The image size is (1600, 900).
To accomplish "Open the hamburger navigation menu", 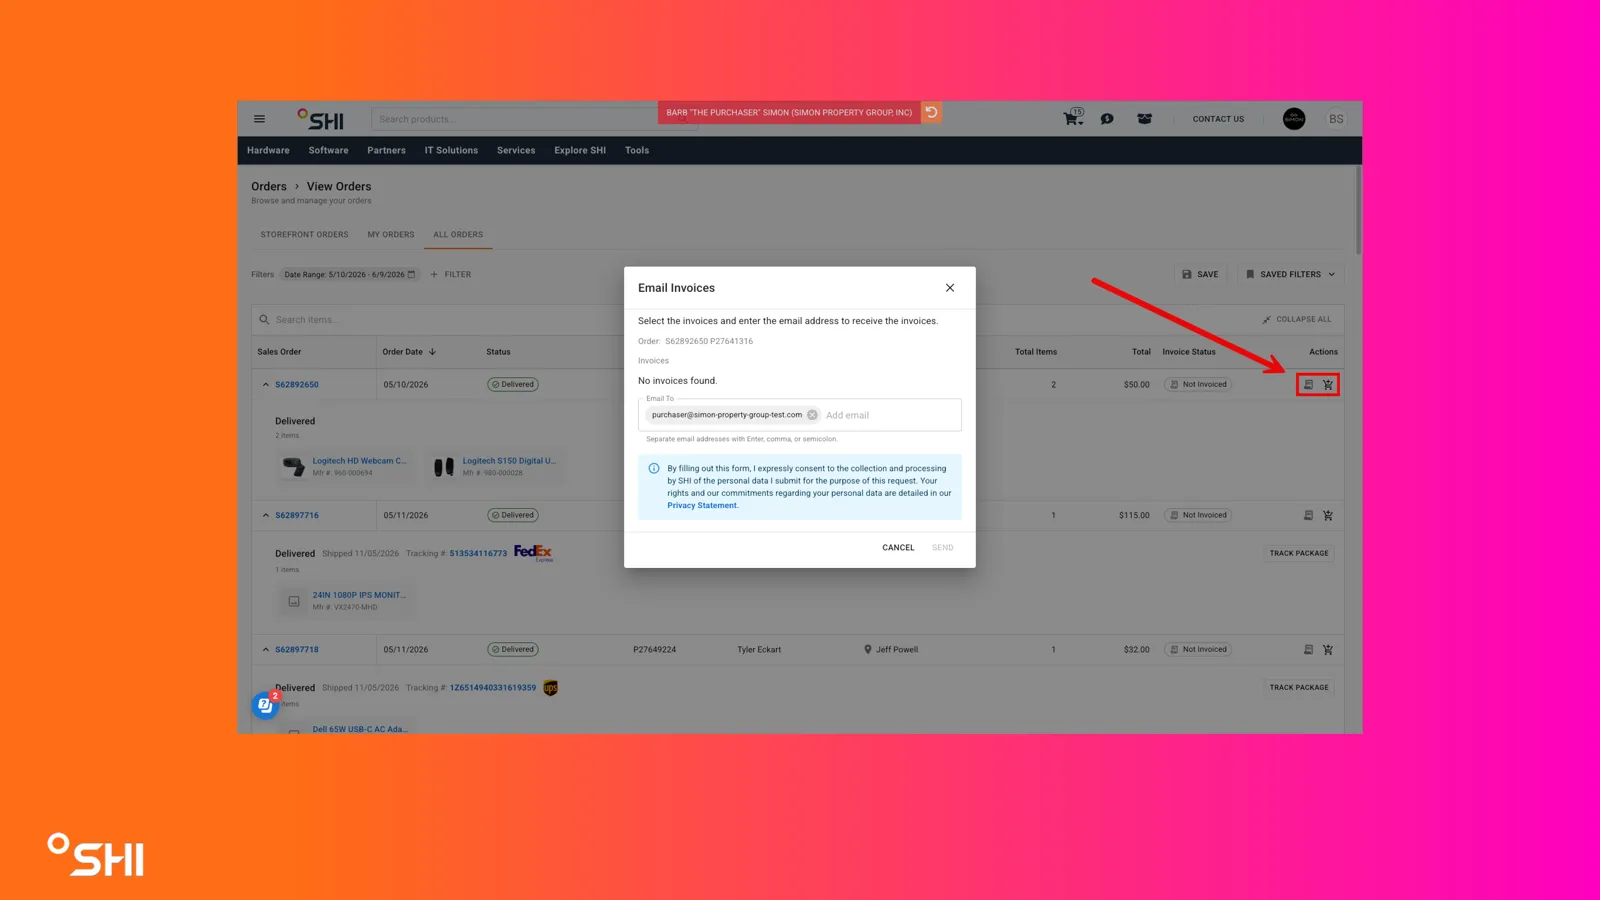I will pyautogui.click(x=259, y=119).
